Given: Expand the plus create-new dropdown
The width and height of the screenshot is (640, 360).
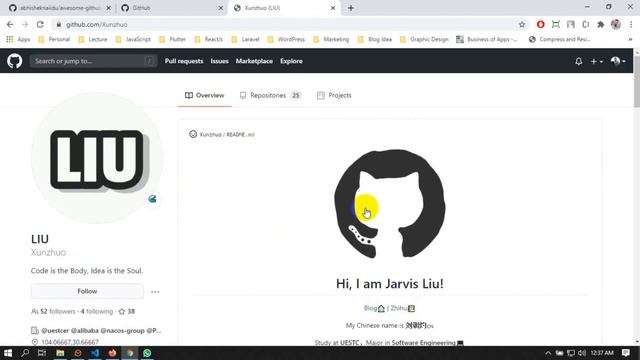Looking at the screenshot, I should (596, 61).
